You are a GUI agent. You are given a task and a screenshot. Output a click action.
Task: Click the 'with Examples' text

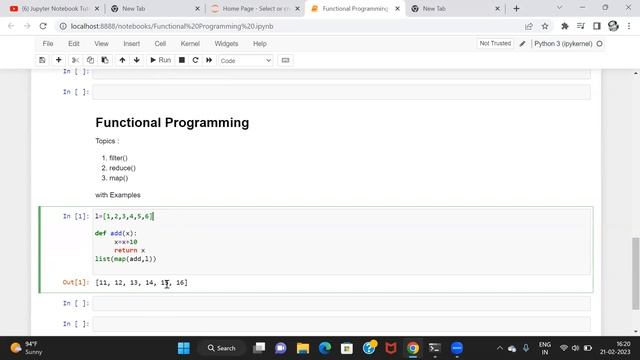[x=118, y=195]
